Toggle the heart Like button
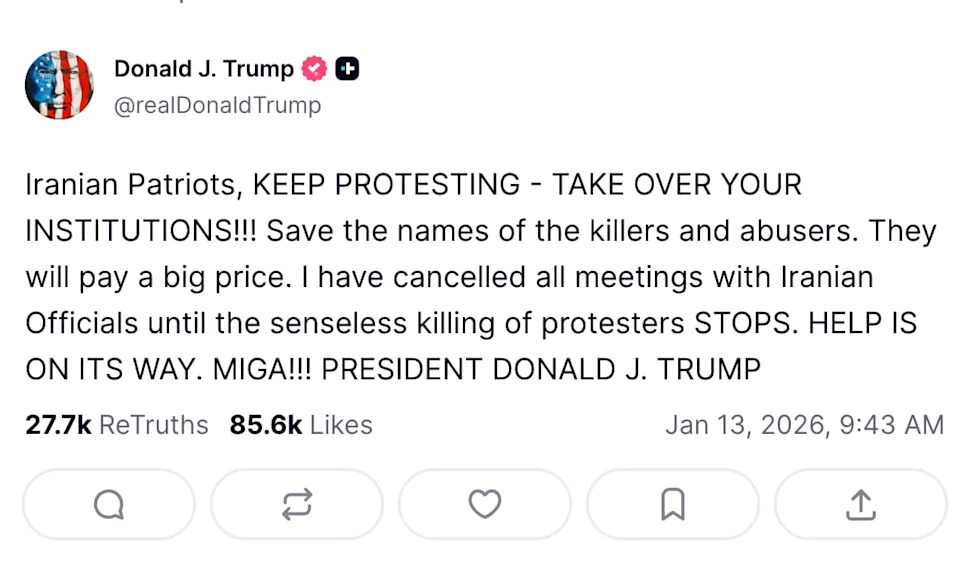Image resolution: width=960 pixels, height=566 pixels. pos(484,505)
